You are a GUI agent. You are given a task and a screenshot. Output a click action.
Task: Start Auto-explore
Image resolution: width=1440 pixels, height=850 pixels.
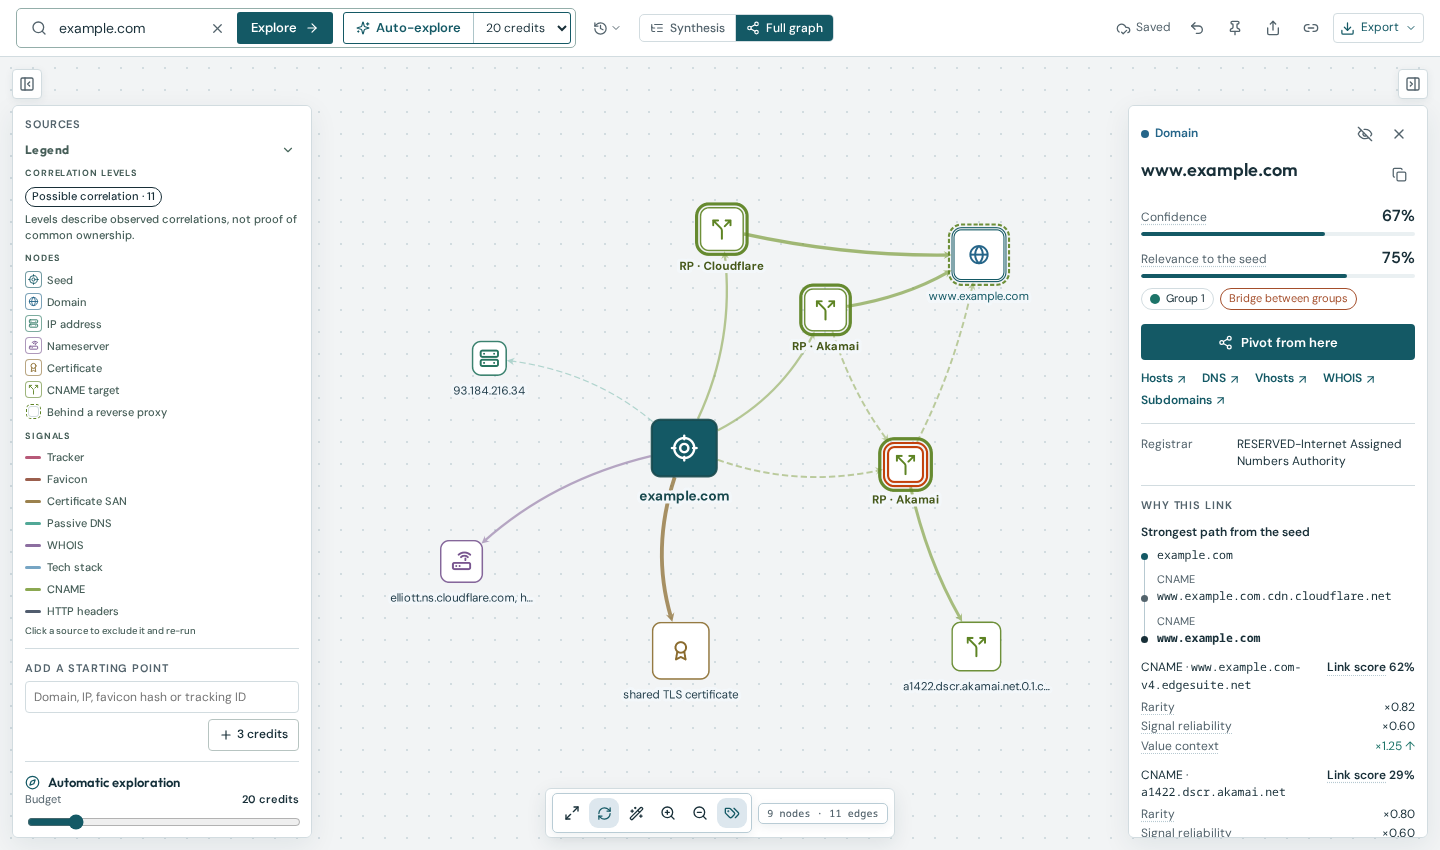(409, 28)
